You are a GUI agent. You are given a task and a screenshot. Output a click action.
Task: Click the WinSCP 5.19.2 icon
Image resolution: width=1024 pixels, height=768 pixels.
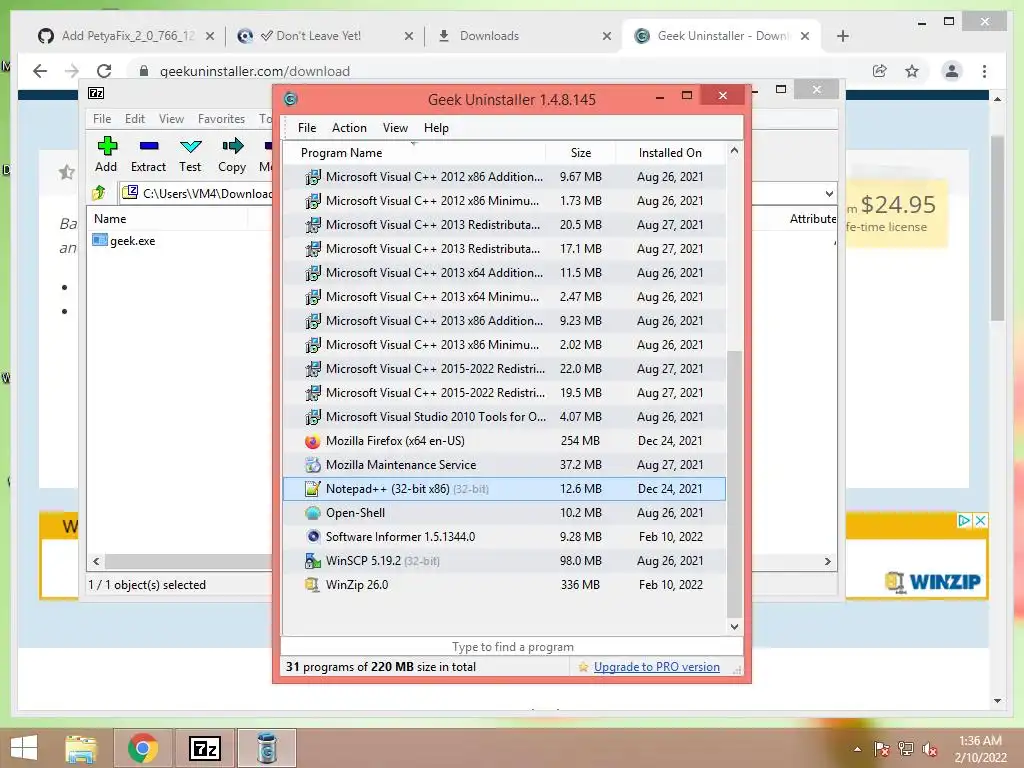pyautogui.click(x=313, y=561)
